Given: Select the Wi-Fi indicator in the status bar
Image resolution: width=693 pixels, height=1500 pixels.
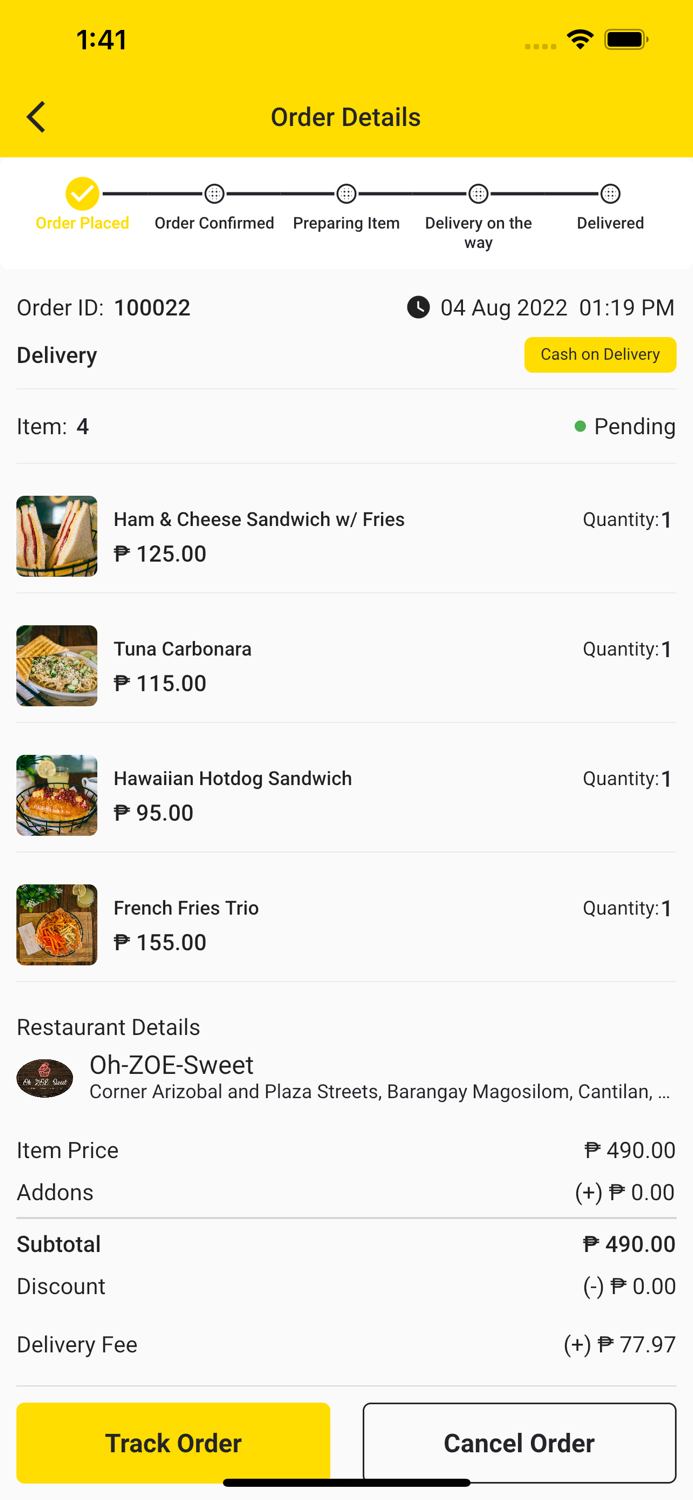Looking at the screenshot, I should click(x=581, y=40).
